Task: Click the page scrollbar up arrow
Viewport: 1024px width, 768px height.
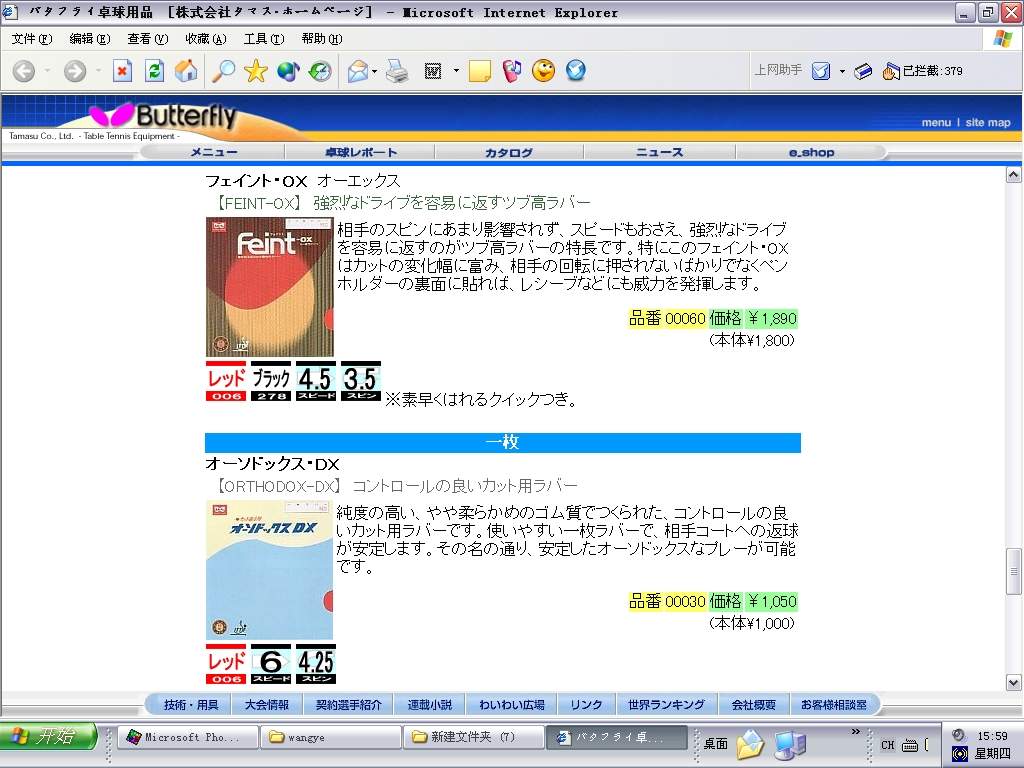Action: [1013, 174]
